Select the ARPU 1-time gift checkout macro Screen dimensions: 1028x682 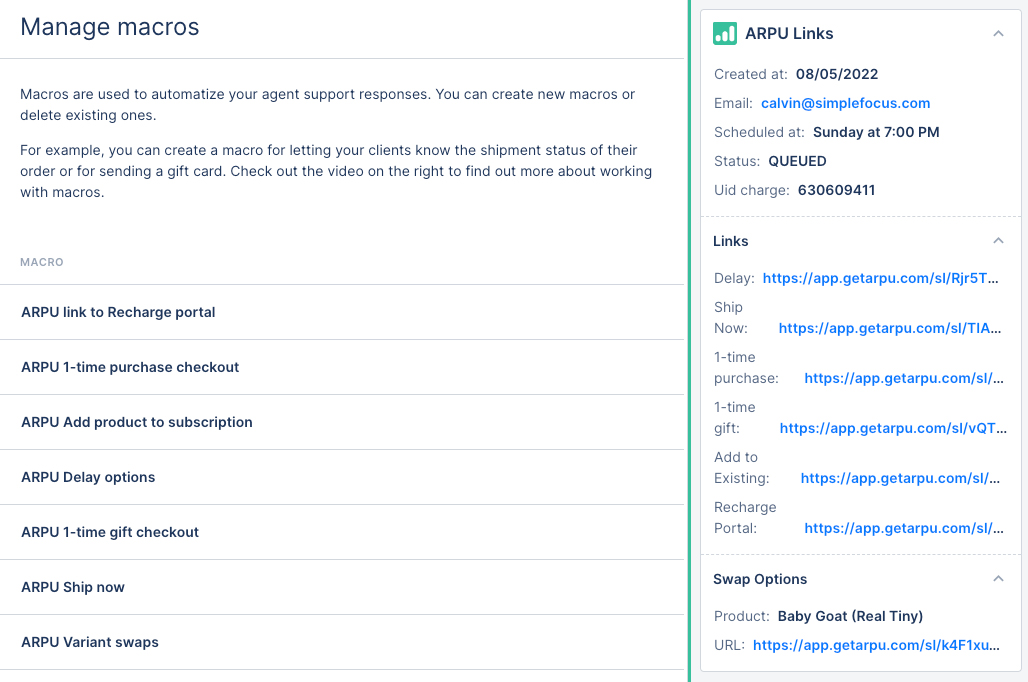coord(110,532)
